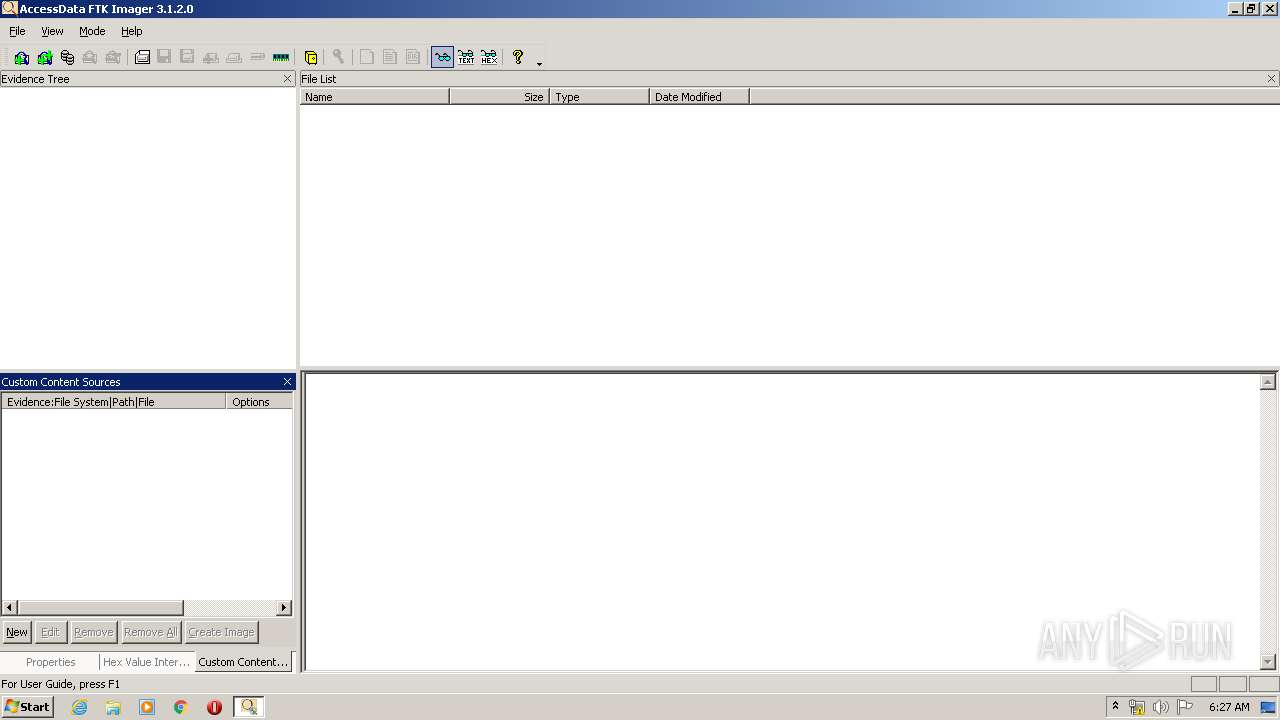Open the File menu

pos(17,31)
